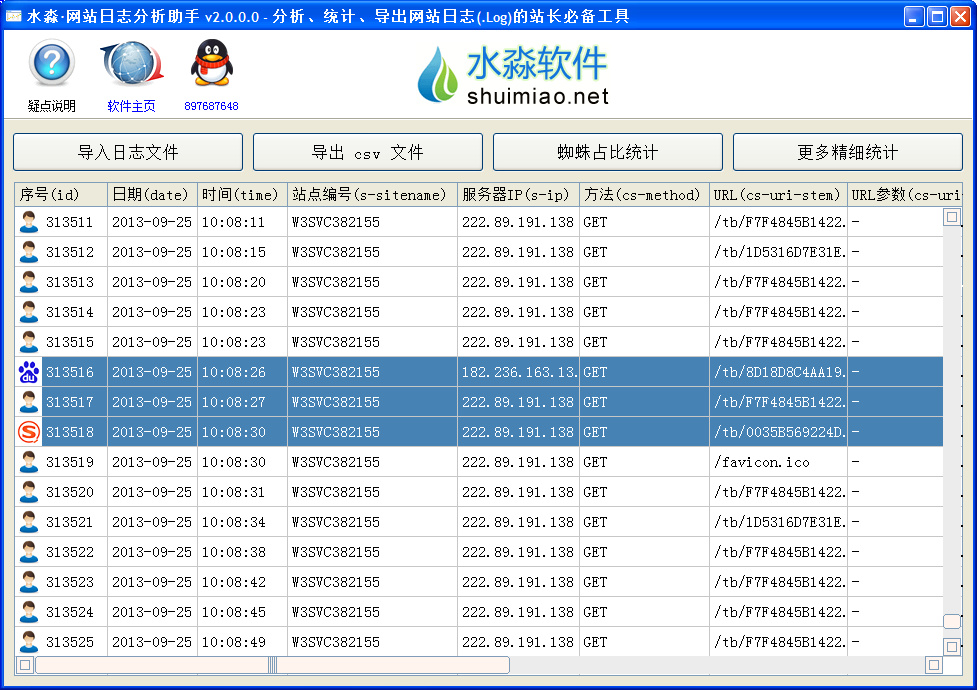Viewport: 977px width, 690px height.
Task: Sort by 日期(date) column header
Action: point(152,194)
